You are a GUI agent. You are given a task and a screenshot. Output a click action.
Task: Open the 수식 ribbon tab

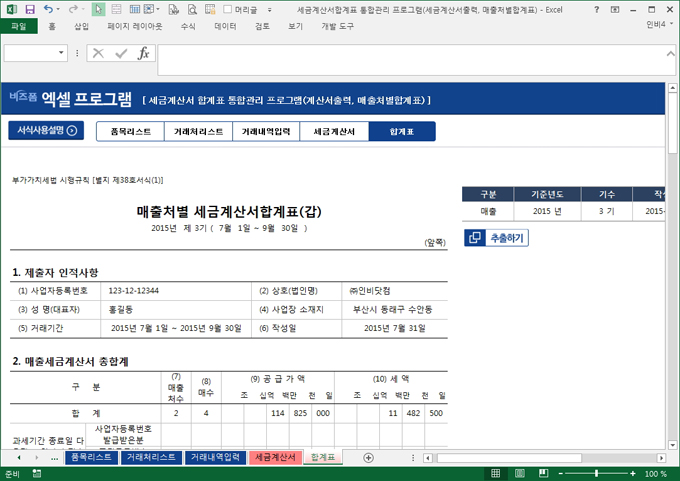pos(188,26)
